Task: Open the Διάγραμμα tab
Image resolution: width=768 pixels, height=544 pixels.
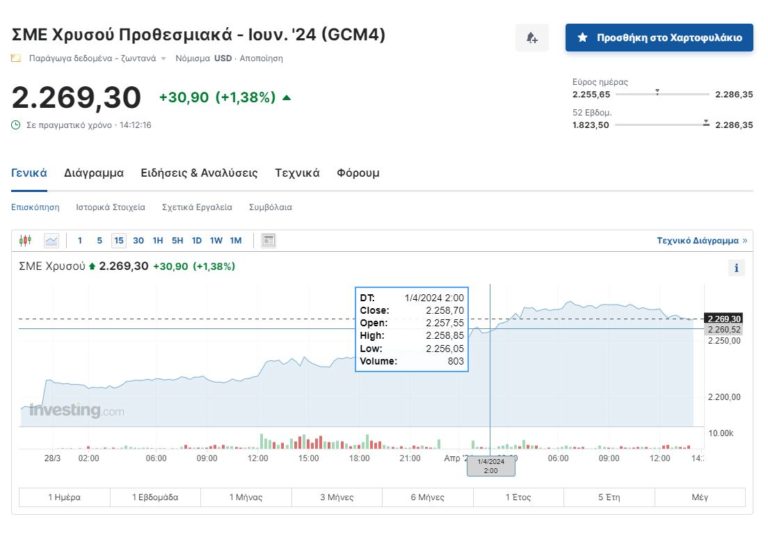Action: [94, 173]
